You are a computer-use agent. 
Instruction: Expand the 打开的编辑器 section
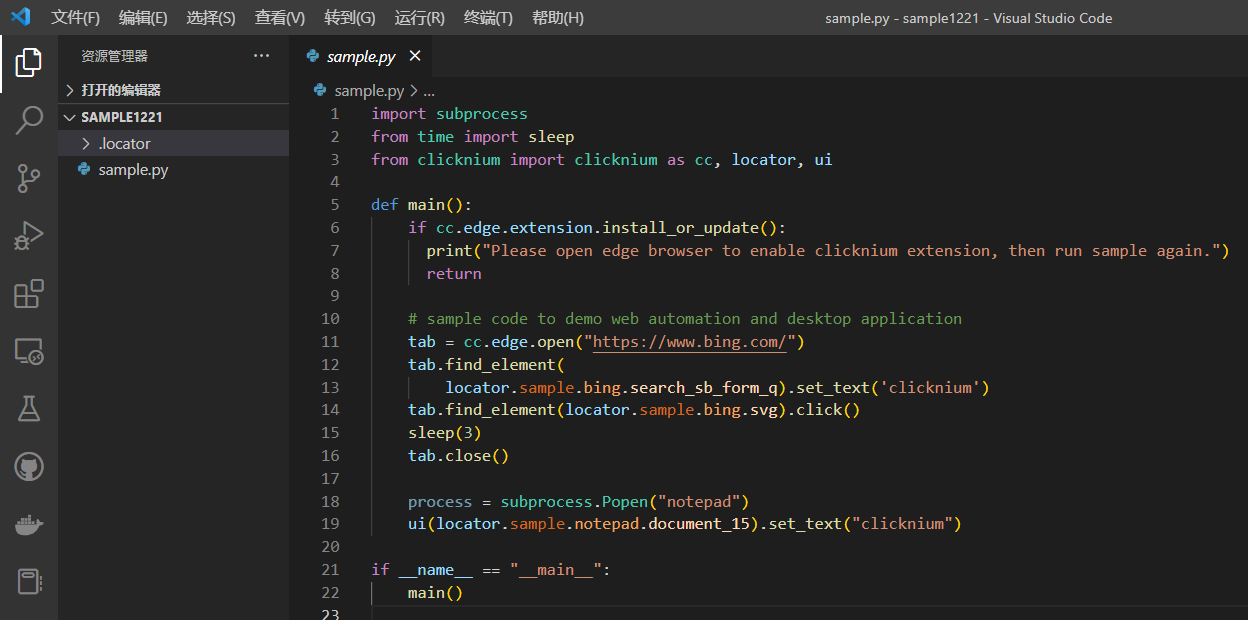tap(174, 90)
